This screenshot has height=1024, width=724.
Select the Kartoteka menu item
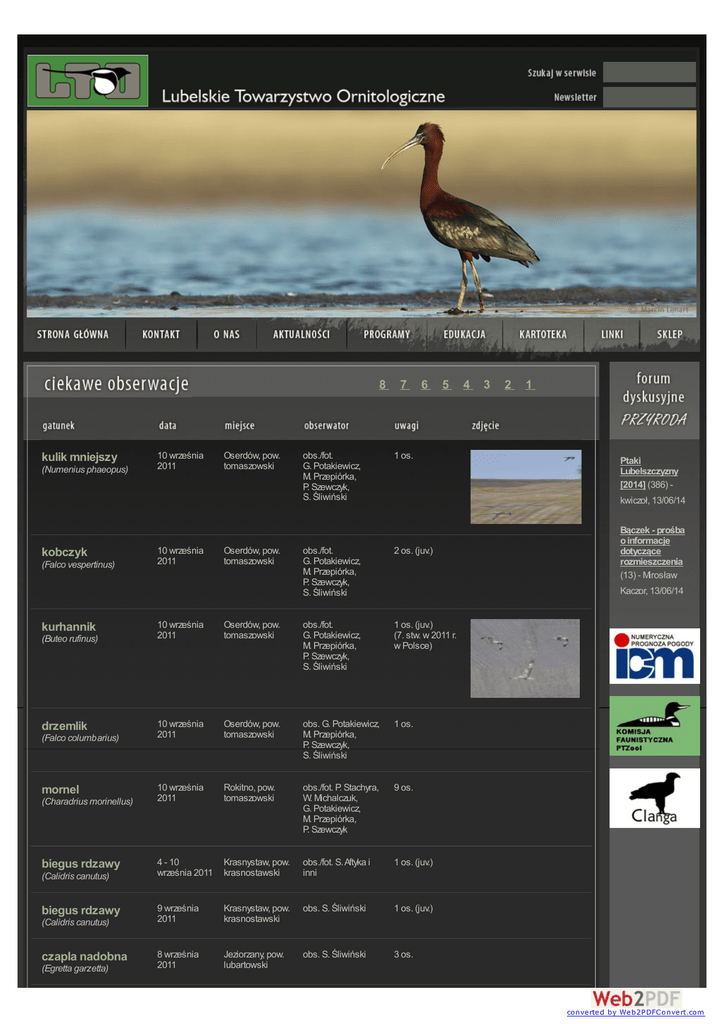543,334
